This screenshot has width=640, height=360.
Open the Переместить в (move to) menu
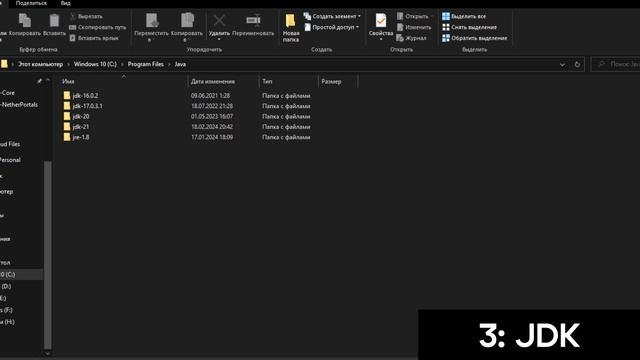[151, 27]
